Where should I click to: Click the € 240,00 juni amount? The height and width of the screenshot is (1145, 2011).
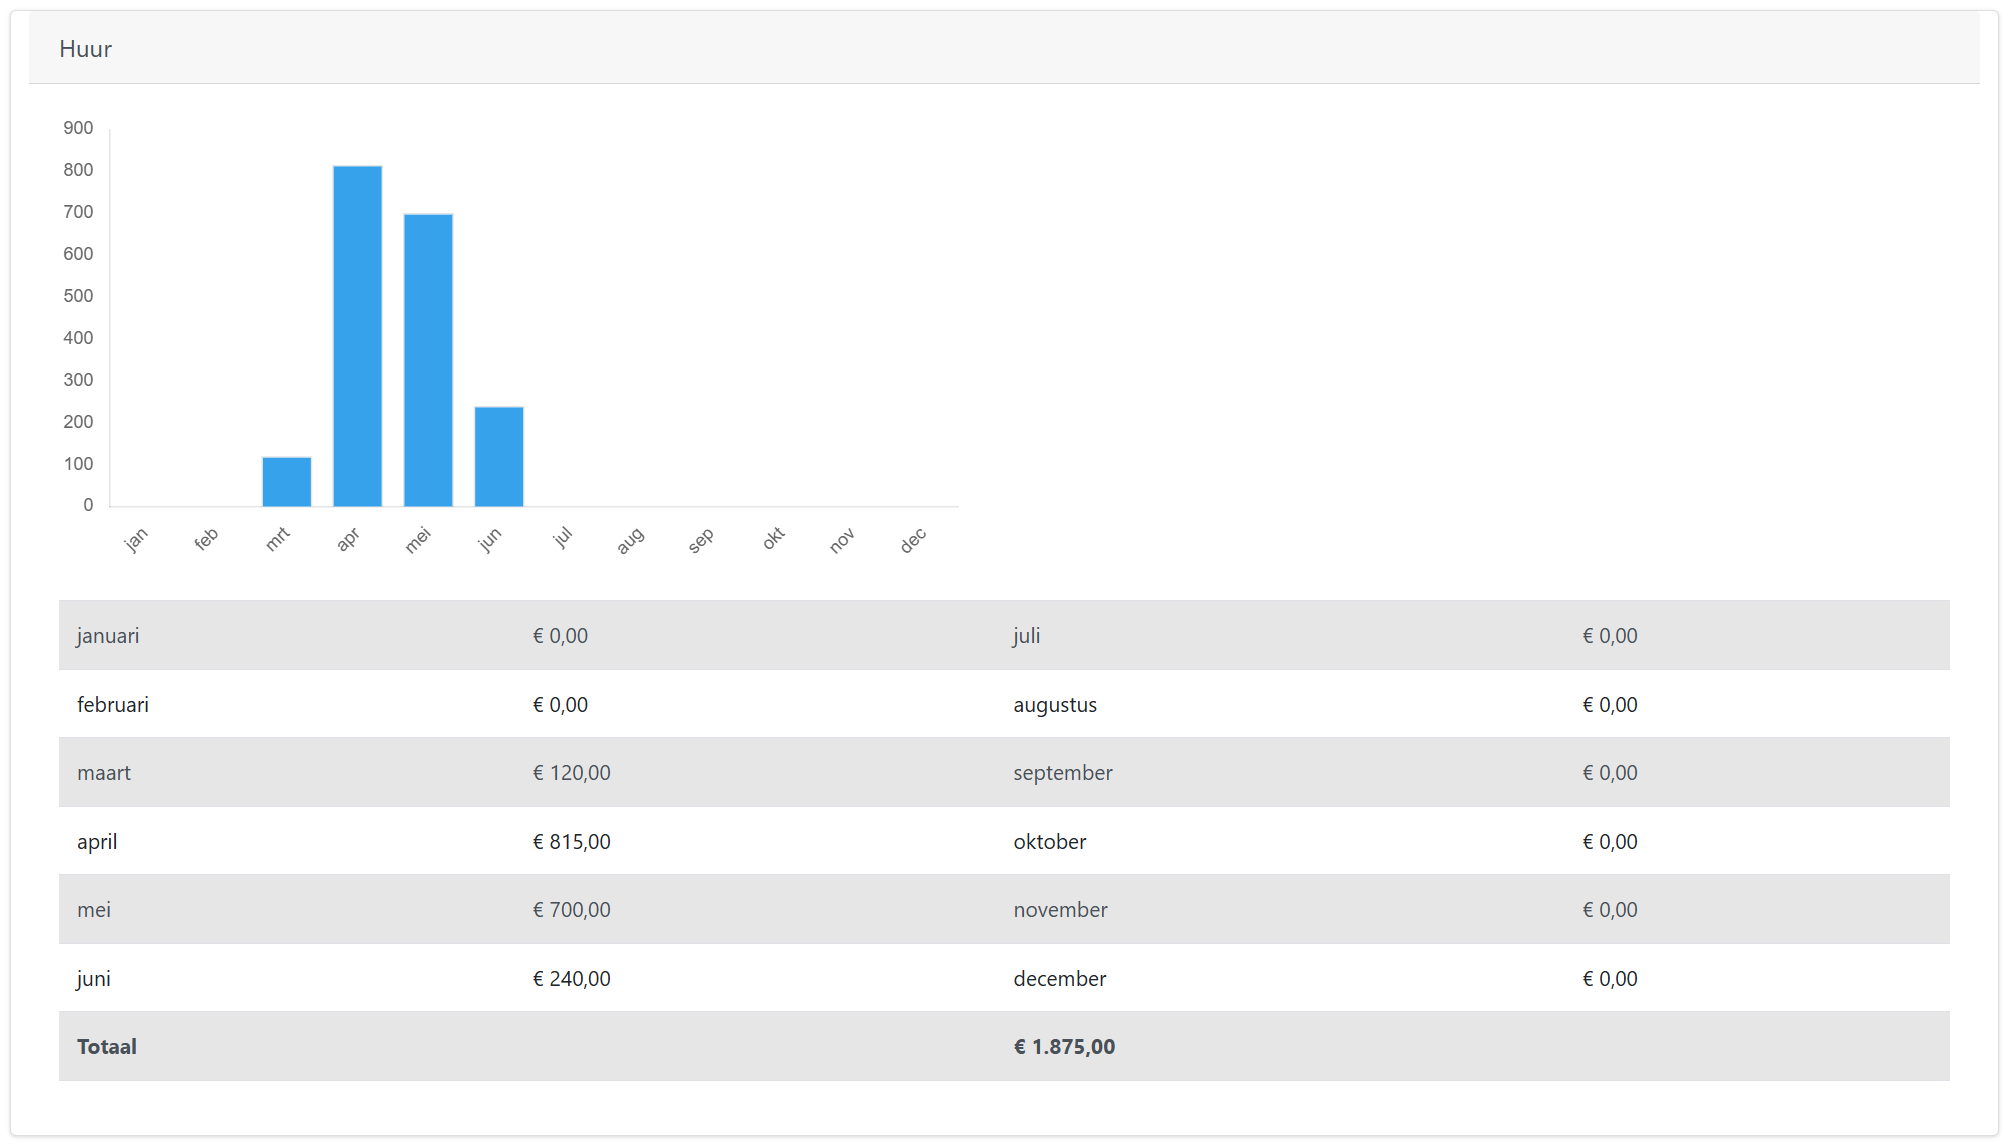coord(571,979)
